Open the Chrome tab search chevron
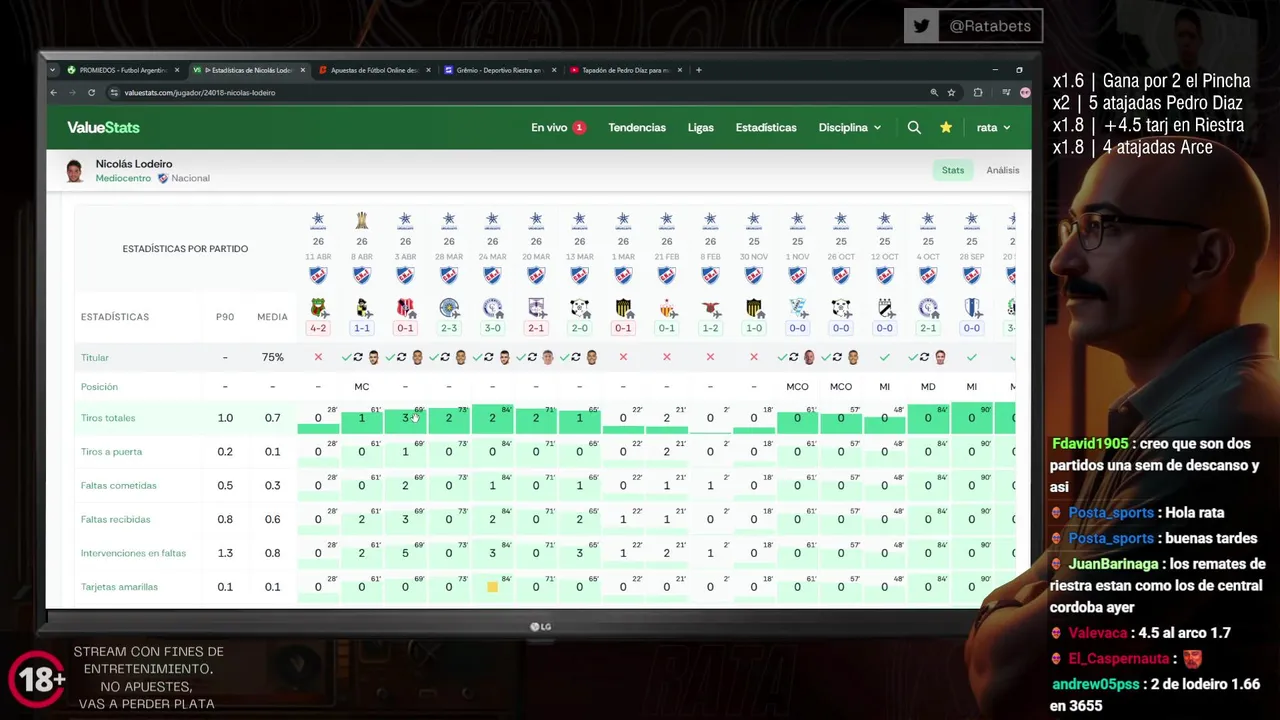Image resolution: width=1280 pixels, height=720 pixels. click(53, 70)
